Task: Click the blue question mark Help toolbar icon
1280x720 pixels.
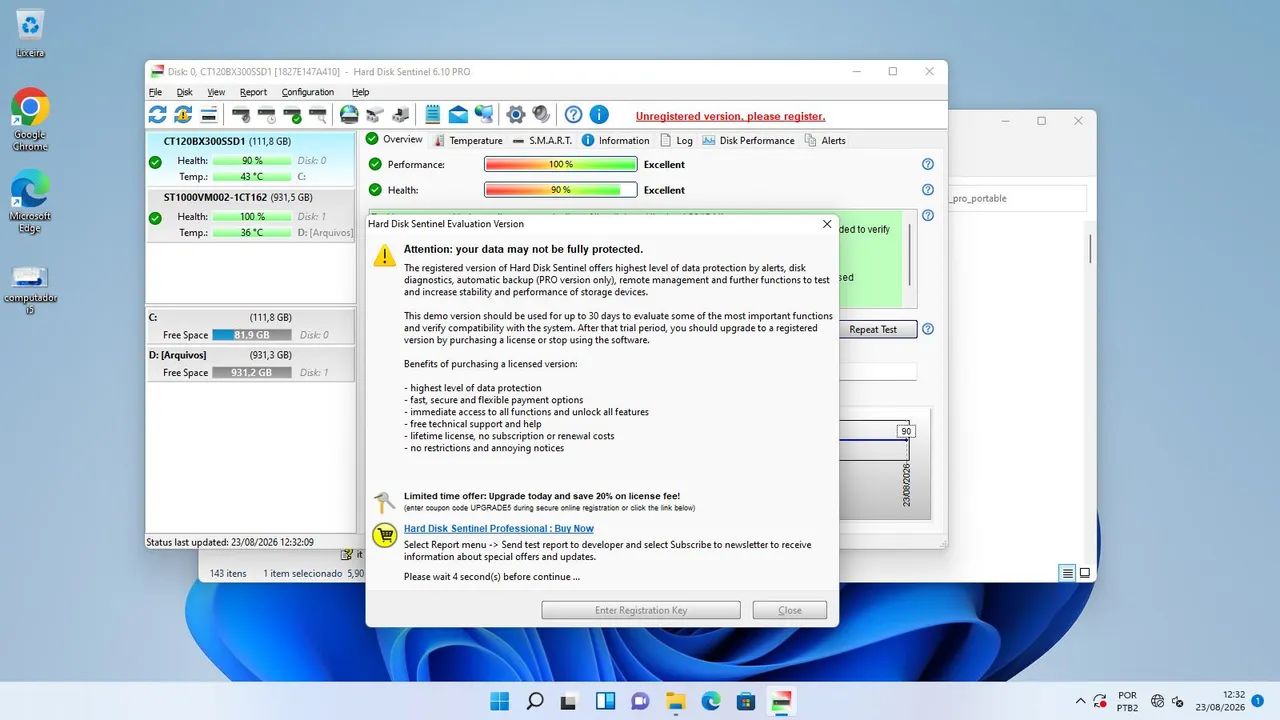Action: (573, 115)
